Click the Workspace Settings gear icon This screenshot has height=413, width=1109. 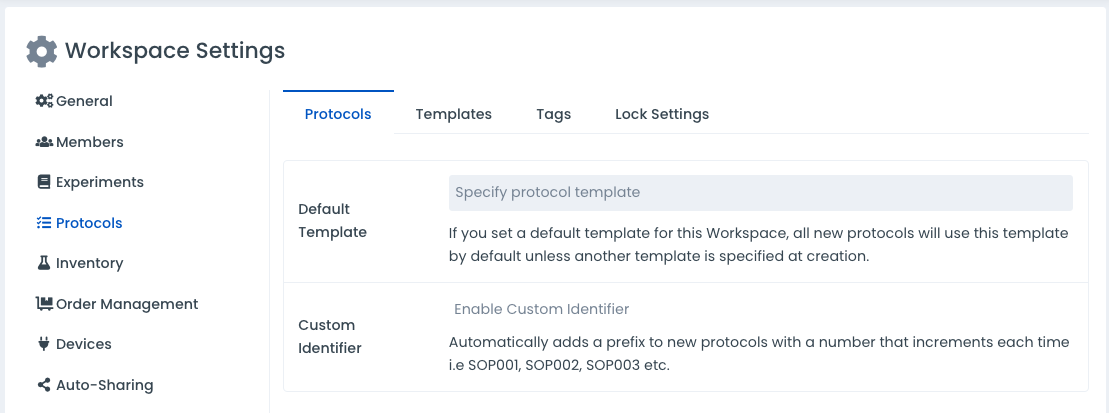(x=41, y=51)
